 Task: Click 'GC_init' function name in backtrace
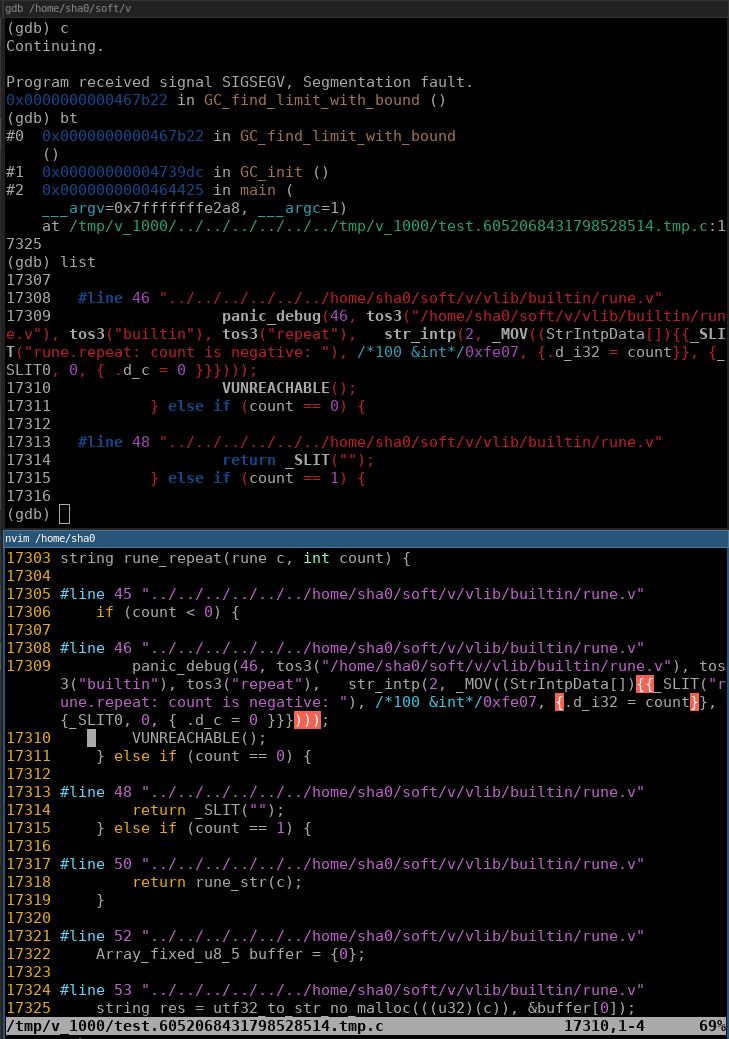tap(271, 172)
